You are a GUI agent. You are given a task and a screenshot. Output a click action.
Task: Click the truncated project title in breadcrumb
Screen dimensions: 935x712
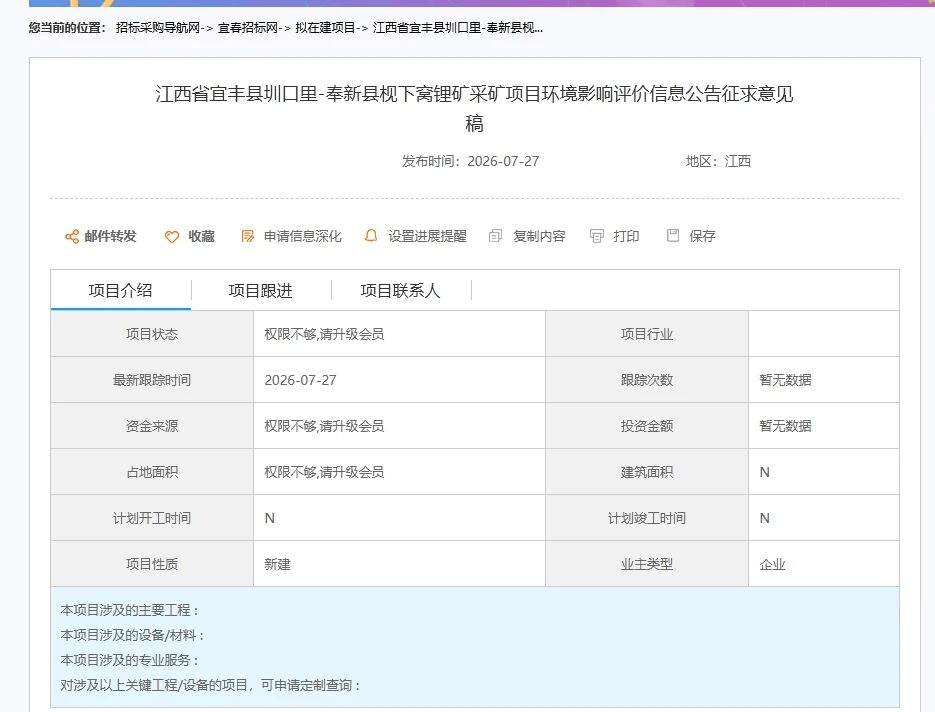click(457, 28)
